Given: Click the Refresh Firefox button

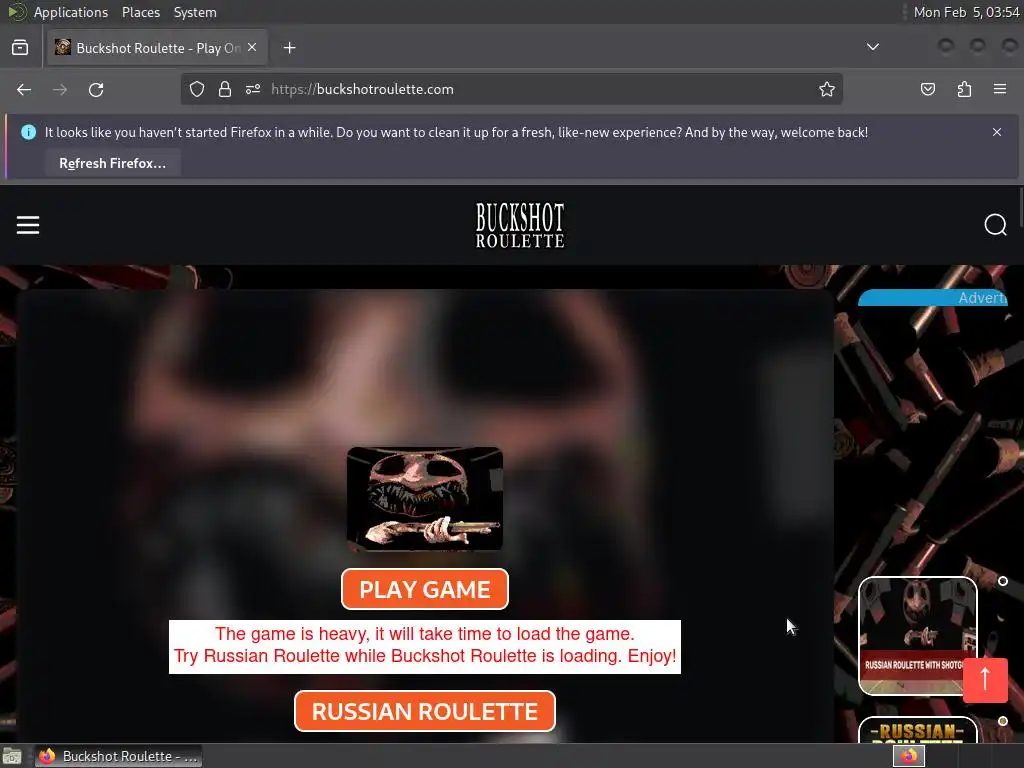Looking at the screenshot, I should [x=112, y=163].
